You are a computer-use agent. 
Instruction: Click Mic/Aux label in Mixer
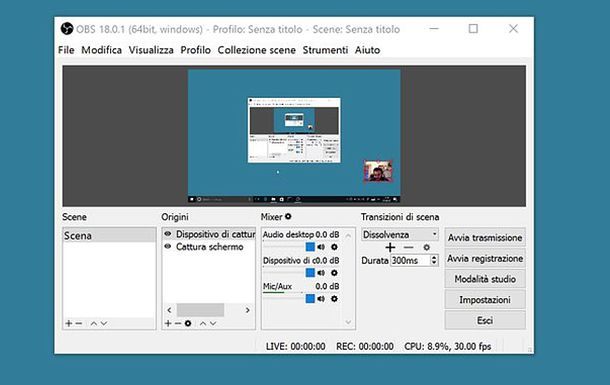(x=277, y=286)
